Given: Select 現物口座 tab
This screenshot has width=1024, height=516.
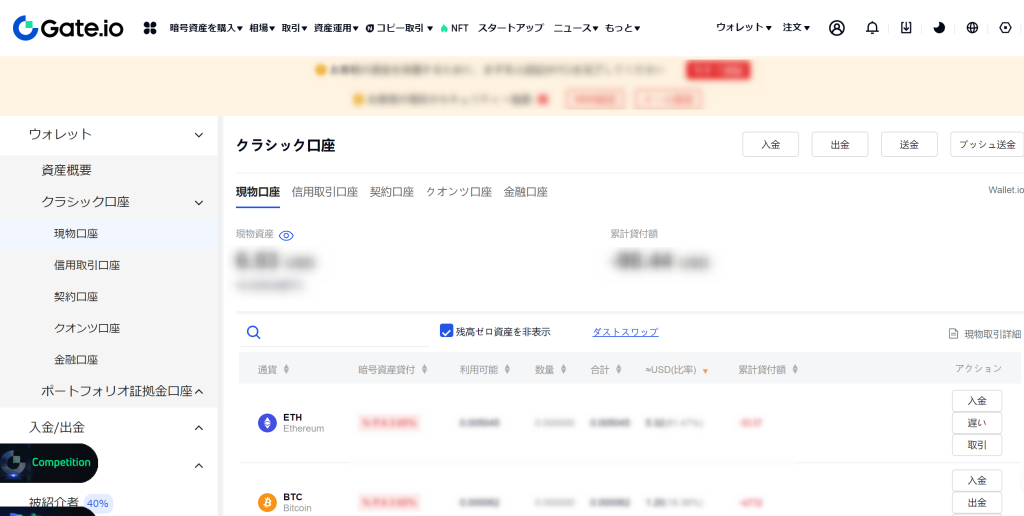Looking at the screenshot, I should pos(258,192).
